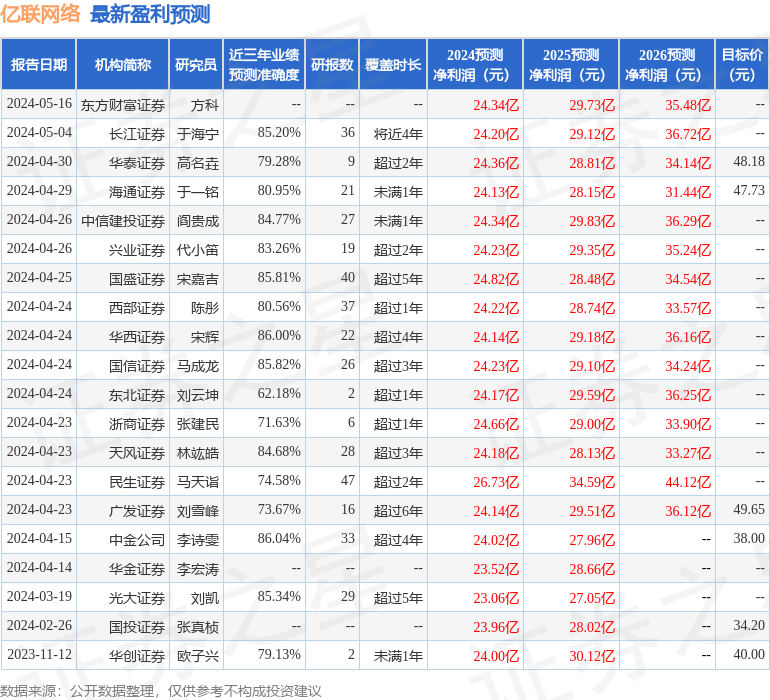Click researcher name 于海宁

coord(198,134)
